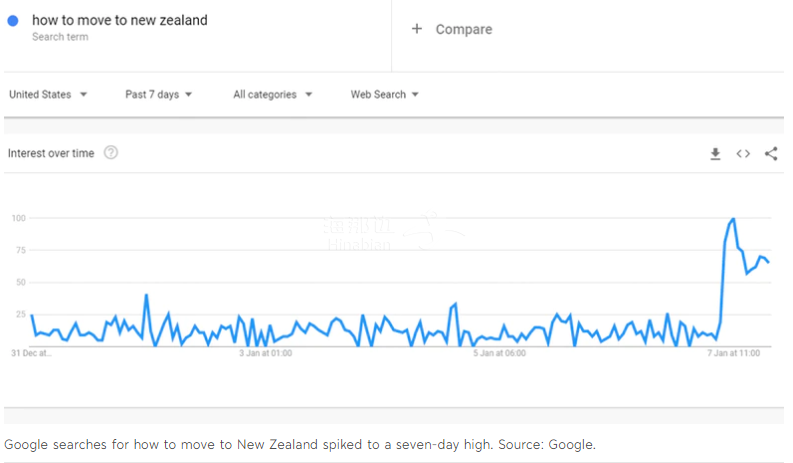Click the blue dot of the search term

(x=13, y=21)
